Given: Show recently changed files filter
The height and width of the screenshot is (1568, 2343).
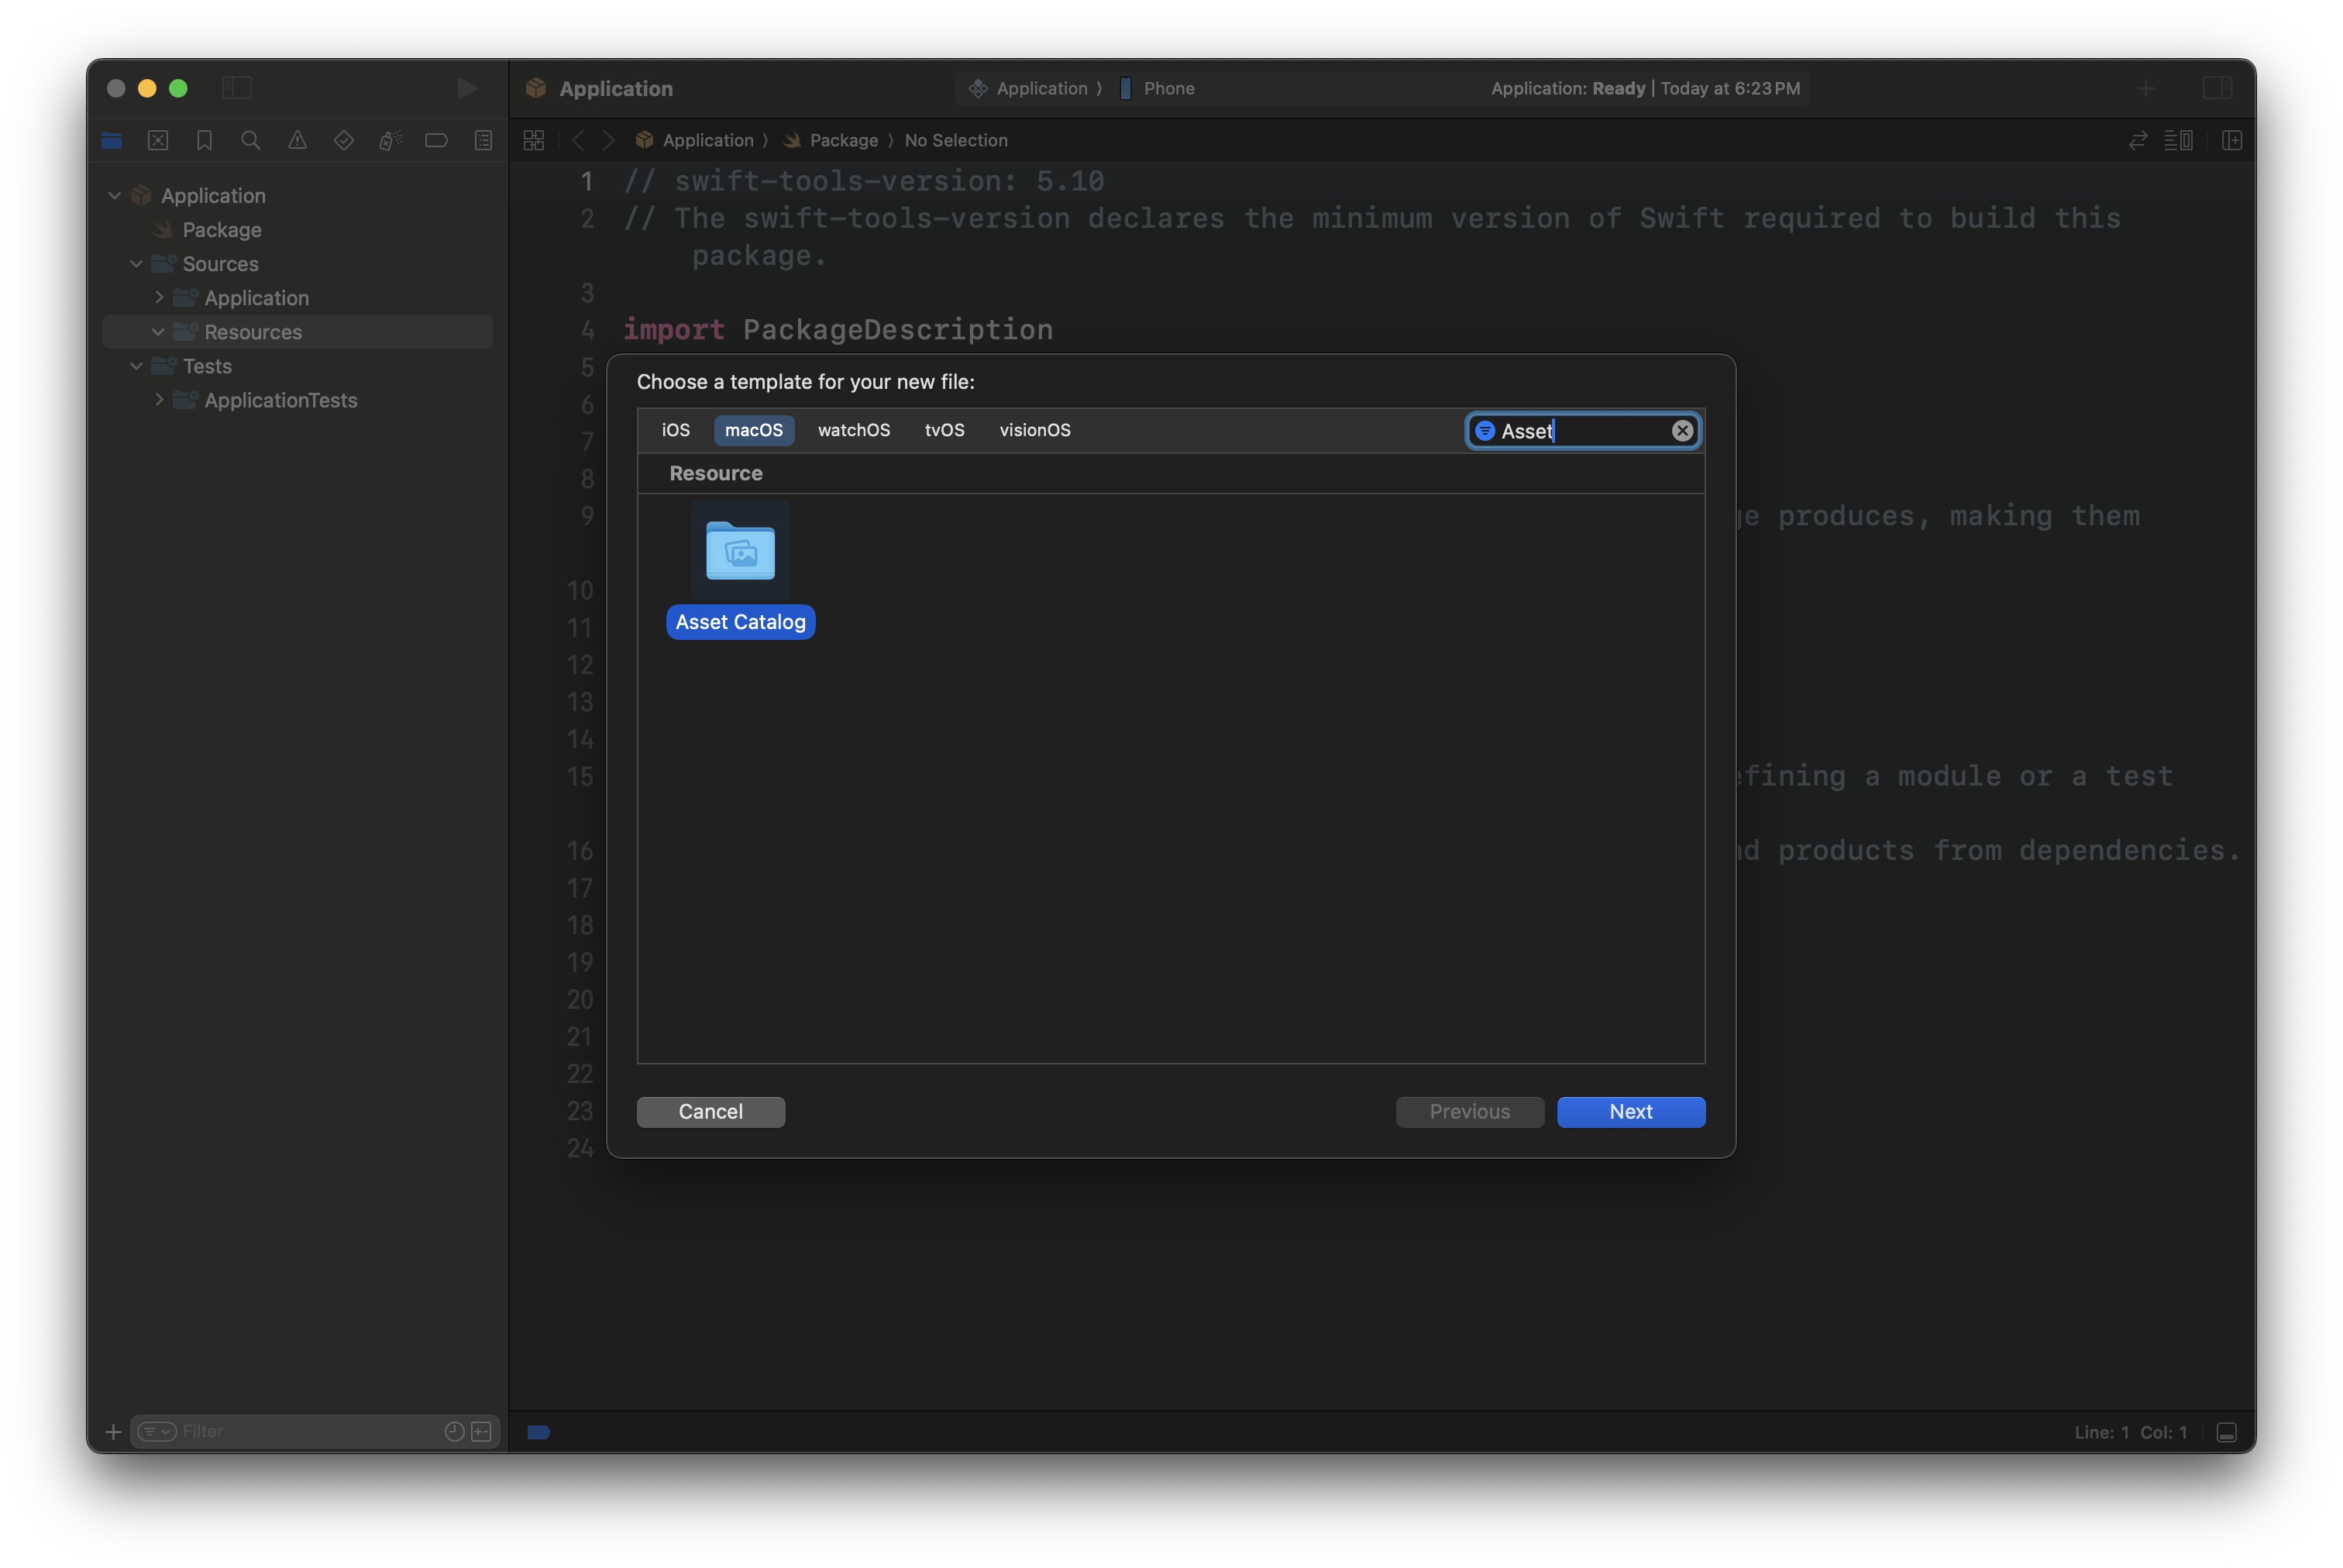Looking at the screenshot, I should click(454, 1432).
